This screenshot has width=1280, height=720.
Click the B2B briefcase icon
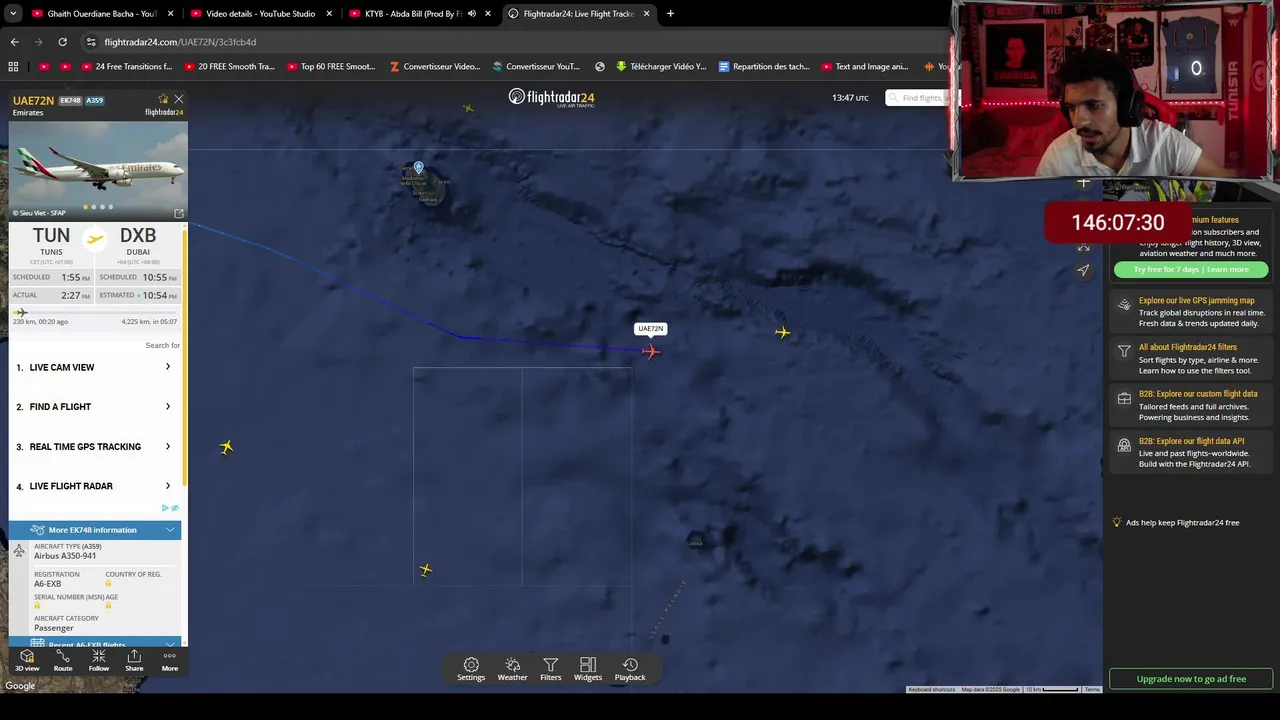1124,398
